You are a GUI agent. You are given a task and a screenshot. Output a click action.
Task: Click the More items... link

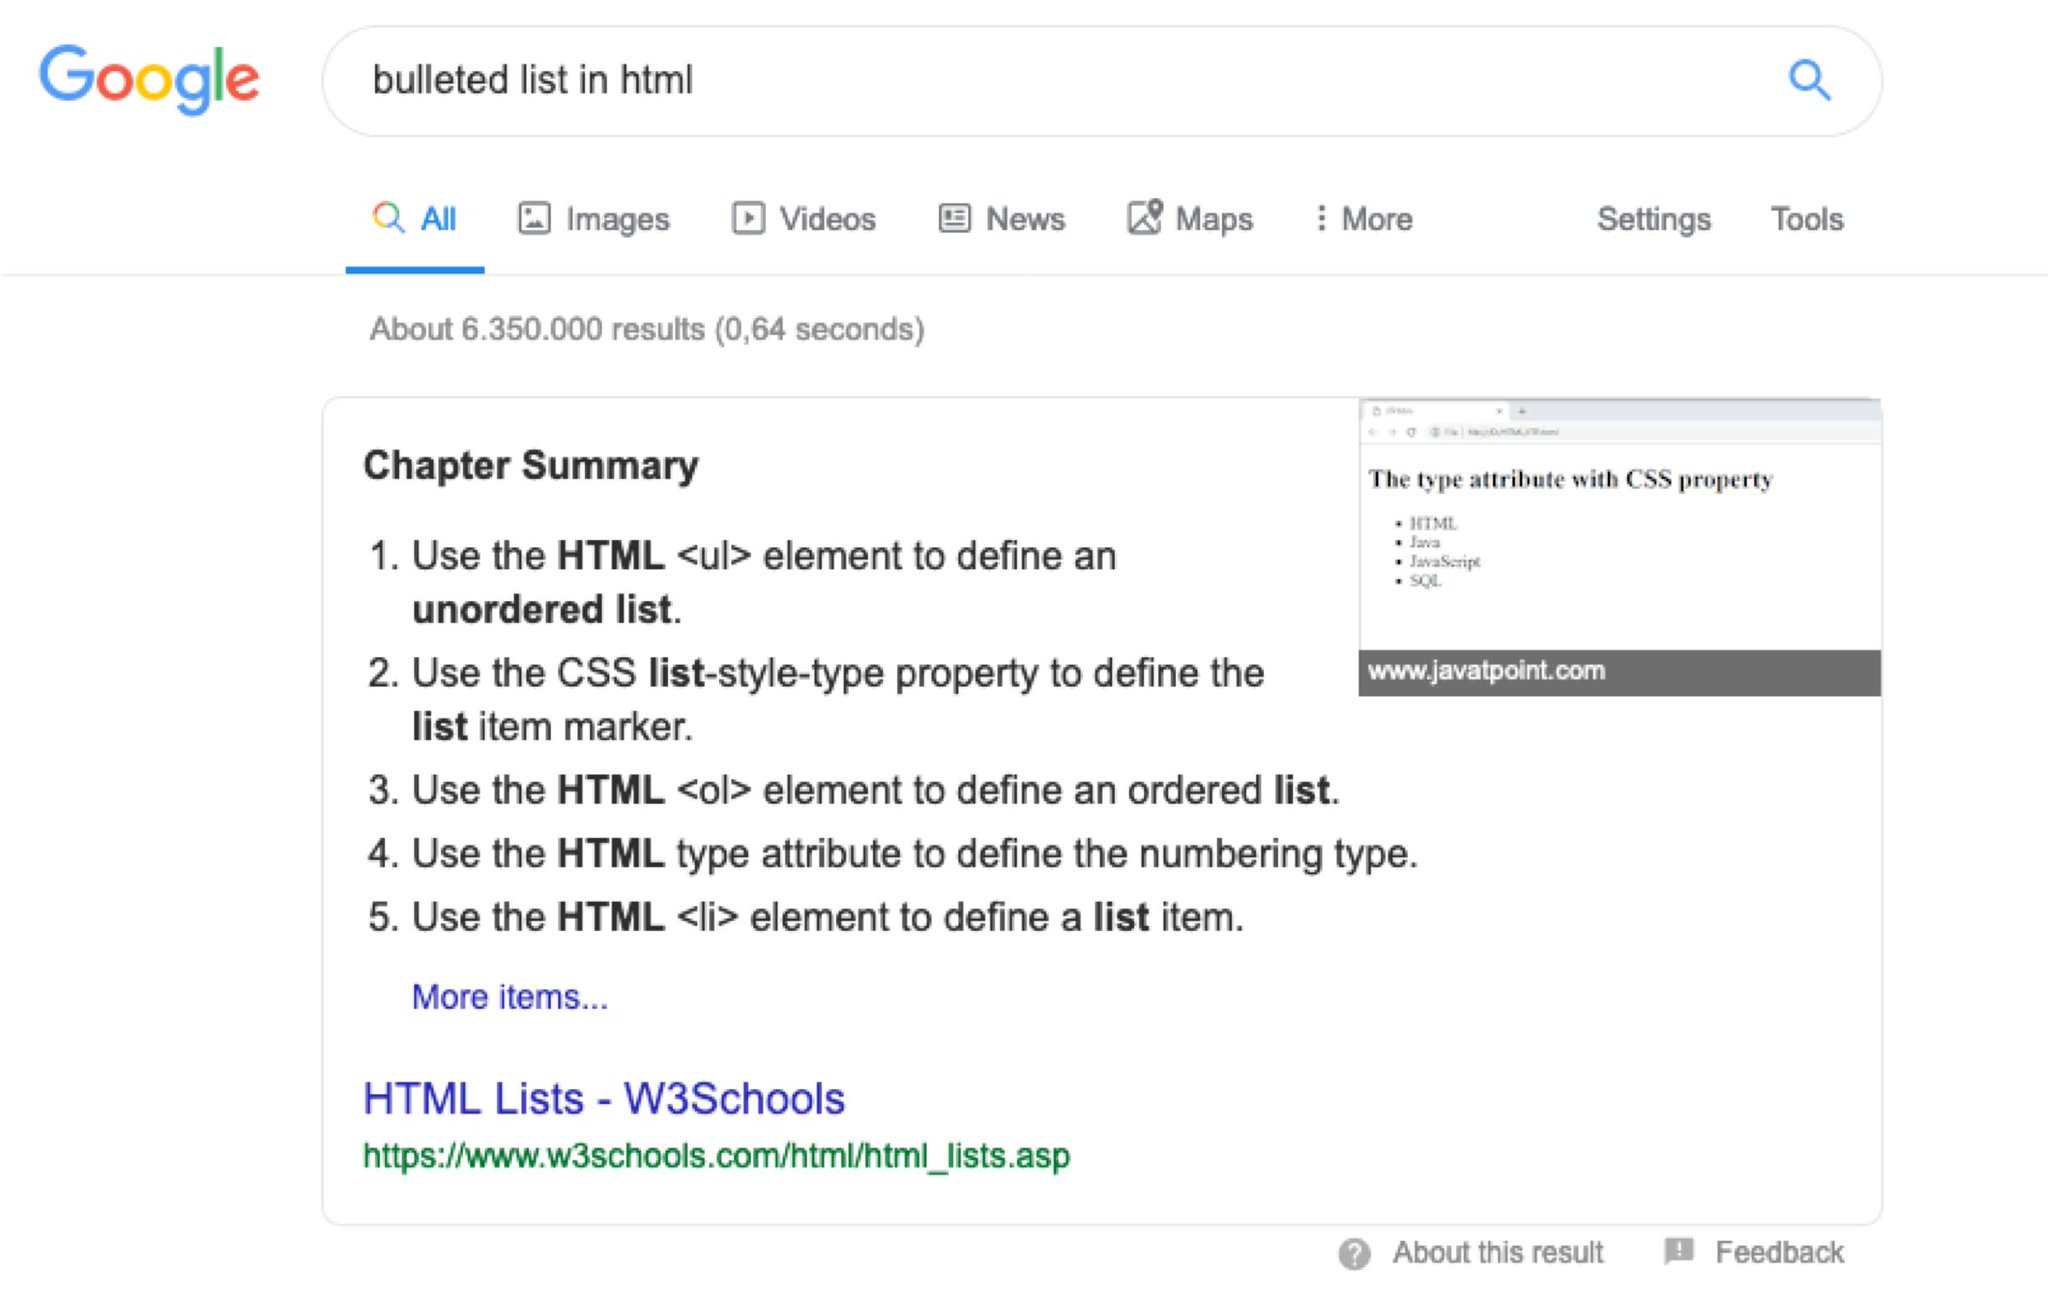point(509,997)
